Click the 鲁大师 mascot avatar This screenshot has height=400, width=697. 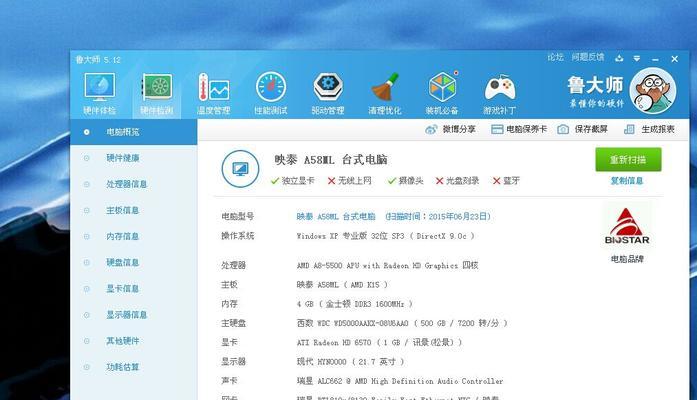pyautogui.click(x=653, y=91)
